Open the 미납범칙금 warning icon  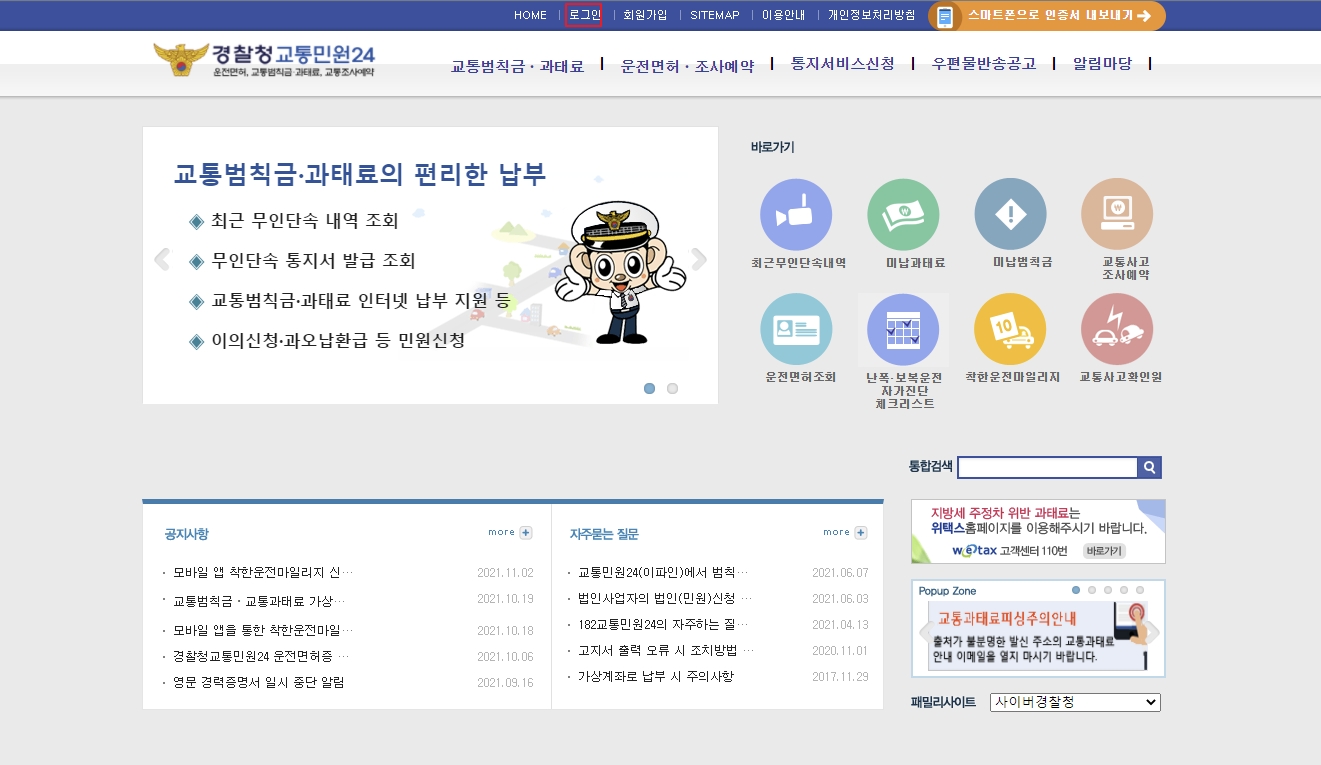(1010, 214)
